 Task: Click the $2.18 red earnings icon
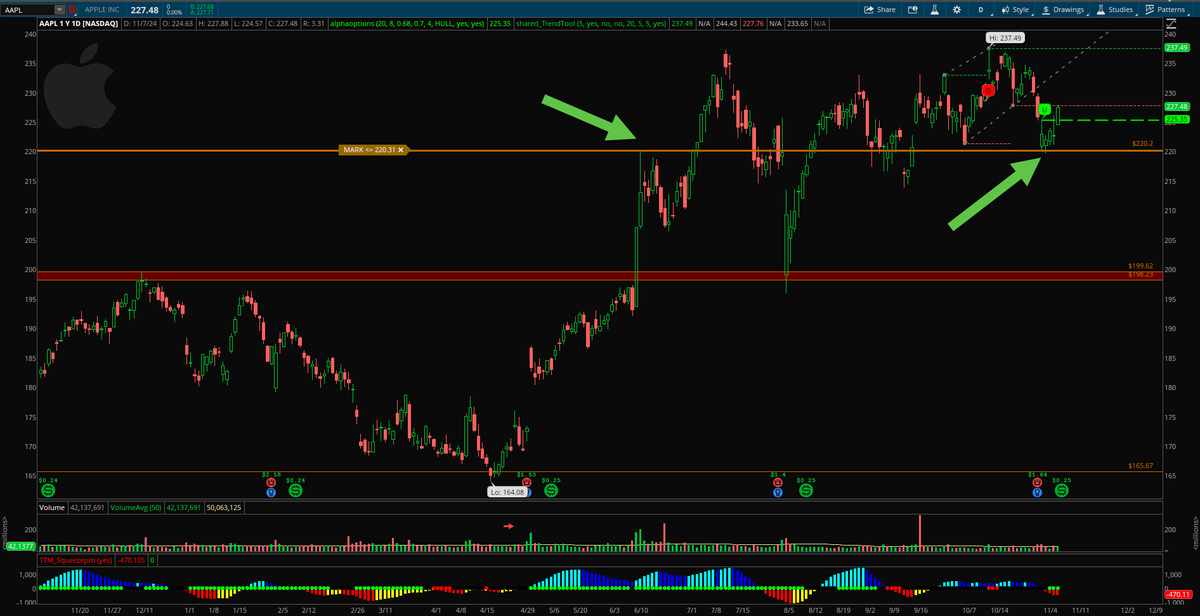[270, 482]
